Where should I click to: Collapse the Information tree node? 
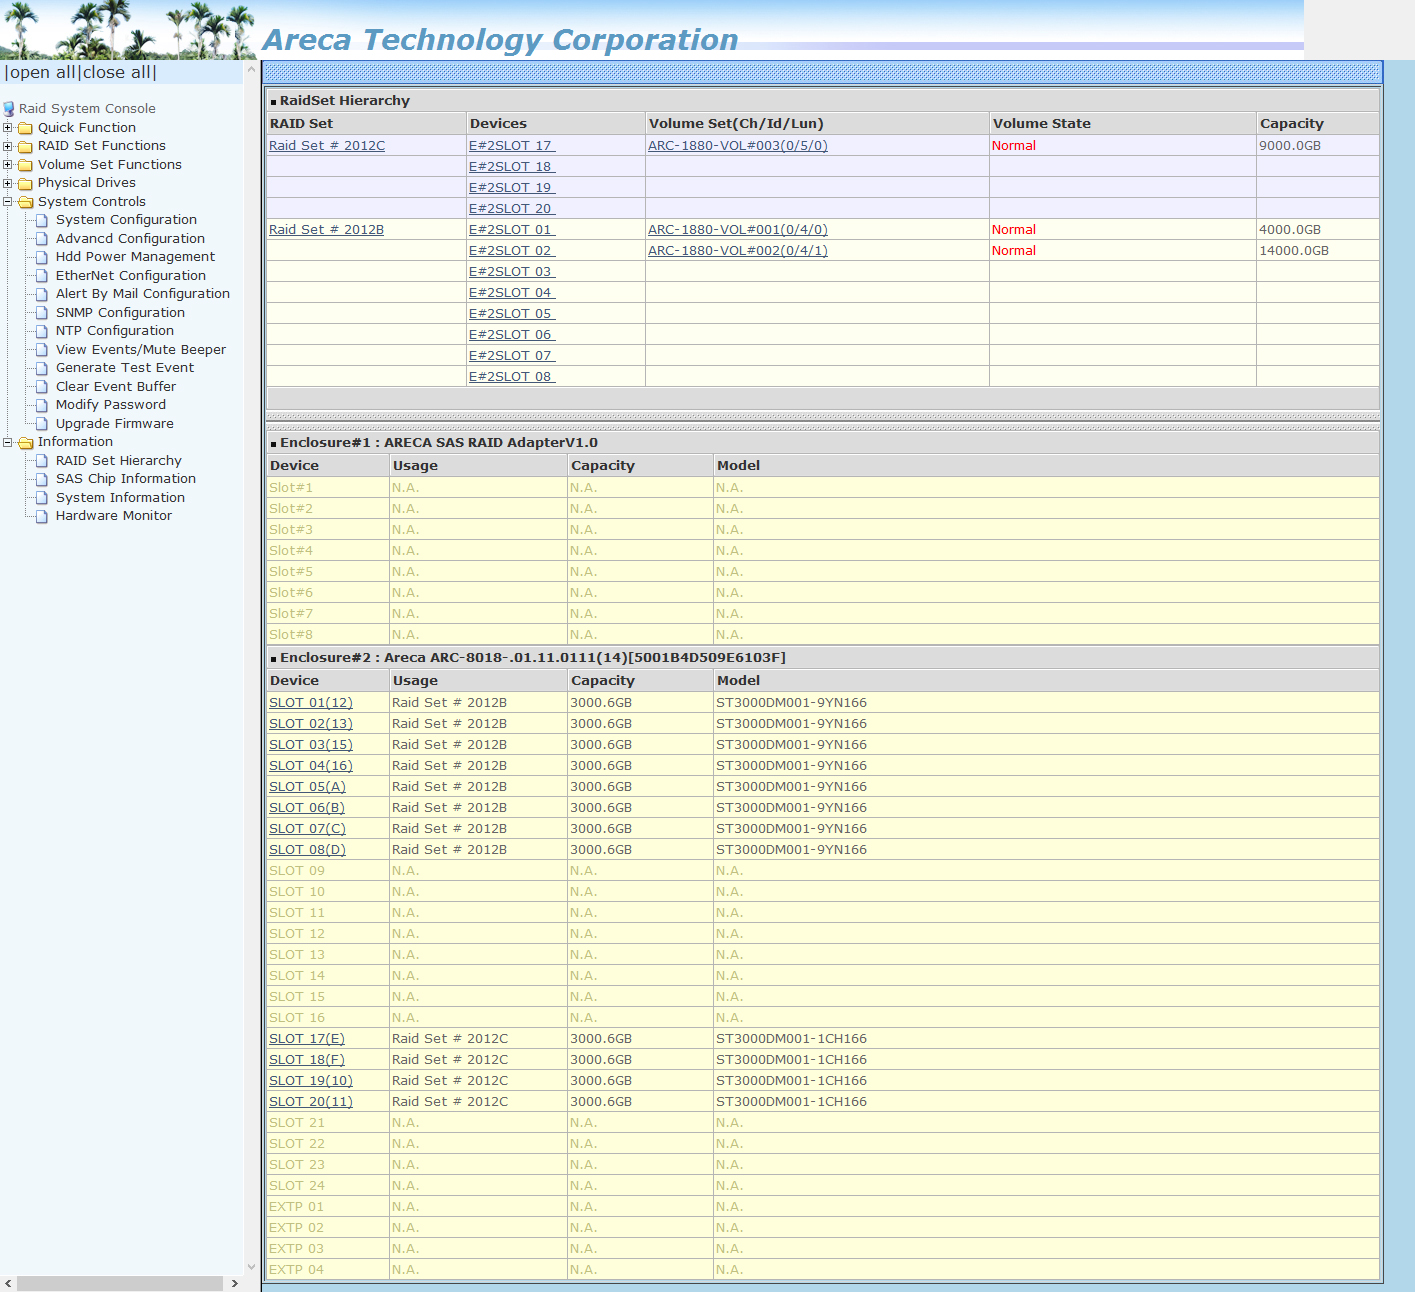click(x=8, y=442)
